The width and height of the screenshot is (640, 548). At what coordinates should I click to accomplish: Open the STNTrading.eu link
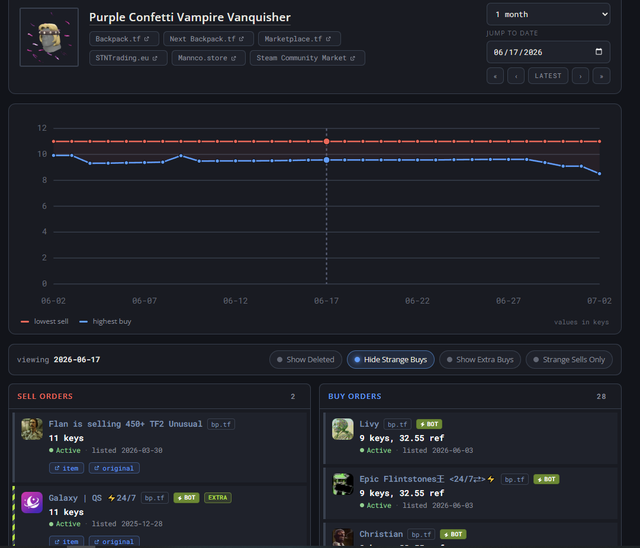tap(128, 58)
